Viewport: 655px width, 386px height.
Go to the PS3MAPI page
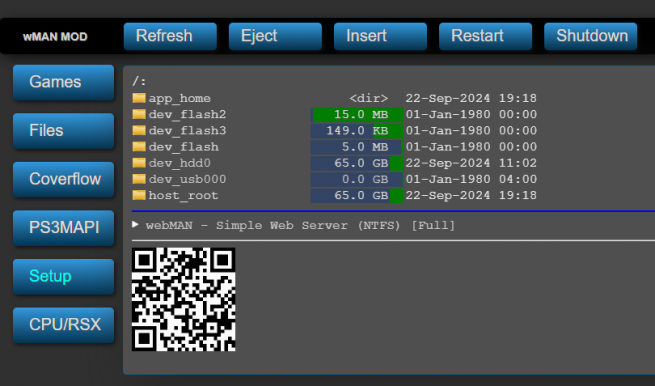click(63, 228)
